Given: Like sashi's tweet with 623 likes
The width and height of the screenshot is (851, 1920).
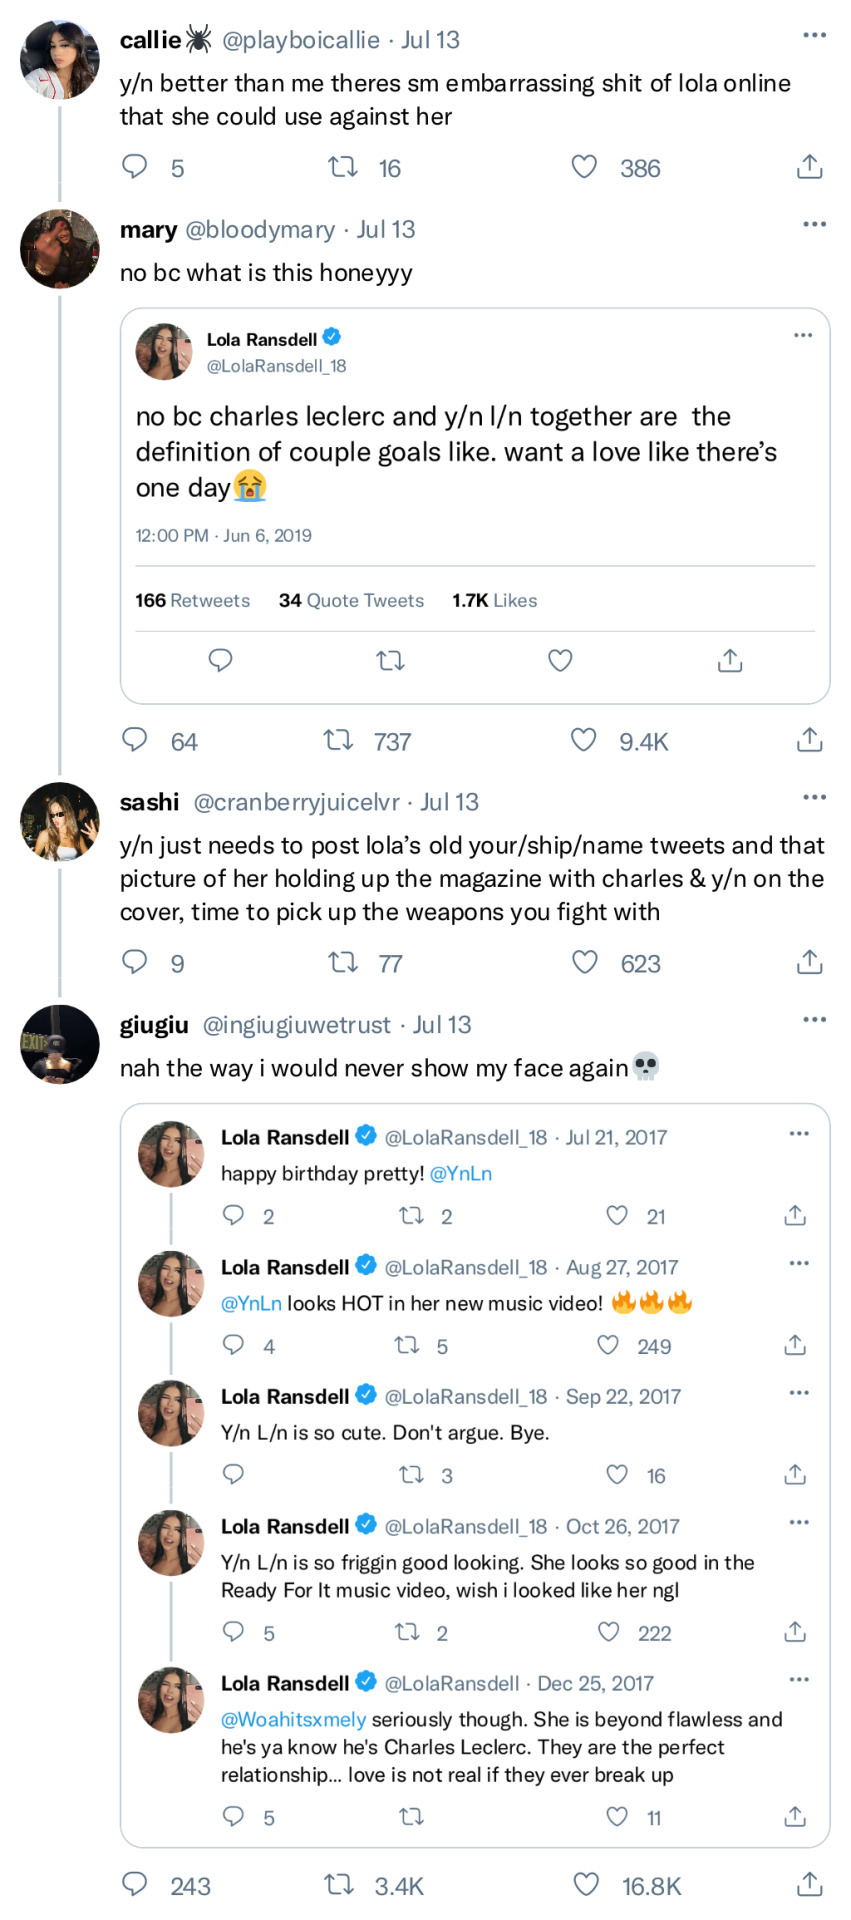Looking at the screenshot, I should click(x=584, y=962).
